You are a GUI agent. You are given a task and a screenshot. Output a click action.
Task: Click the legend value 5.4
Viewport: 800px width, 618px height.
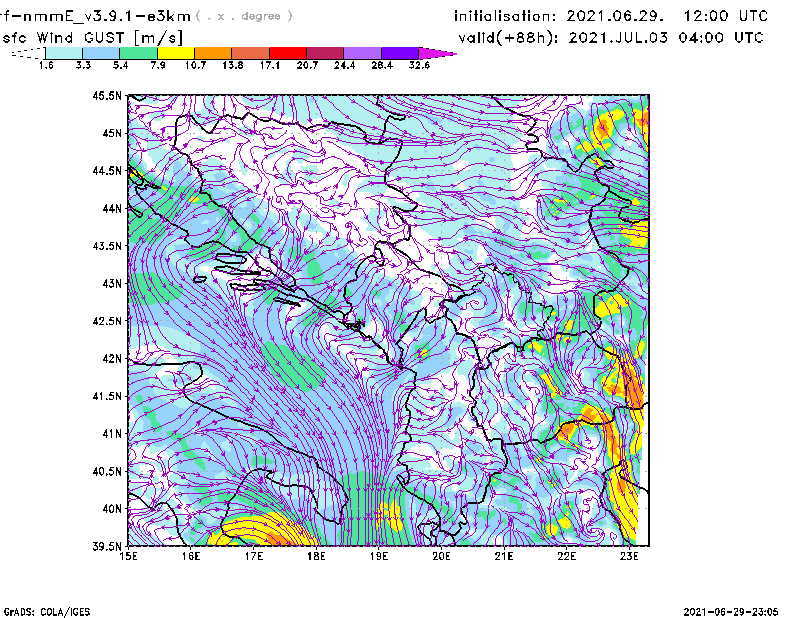[120, 65]
